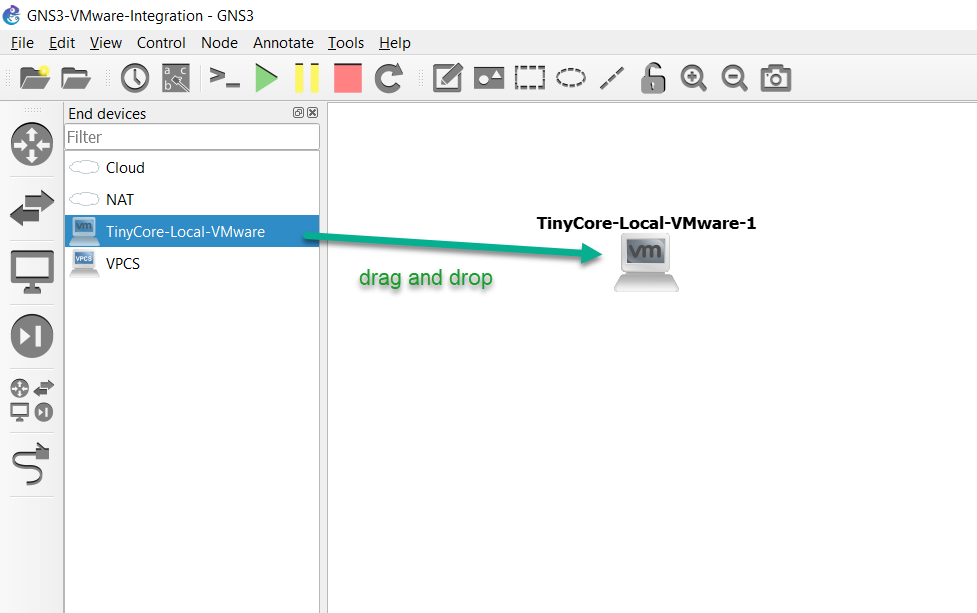The height and width of the screenshot is (613, 977).
Task: Click the Insert a picture icon
Action: [489, 78]
